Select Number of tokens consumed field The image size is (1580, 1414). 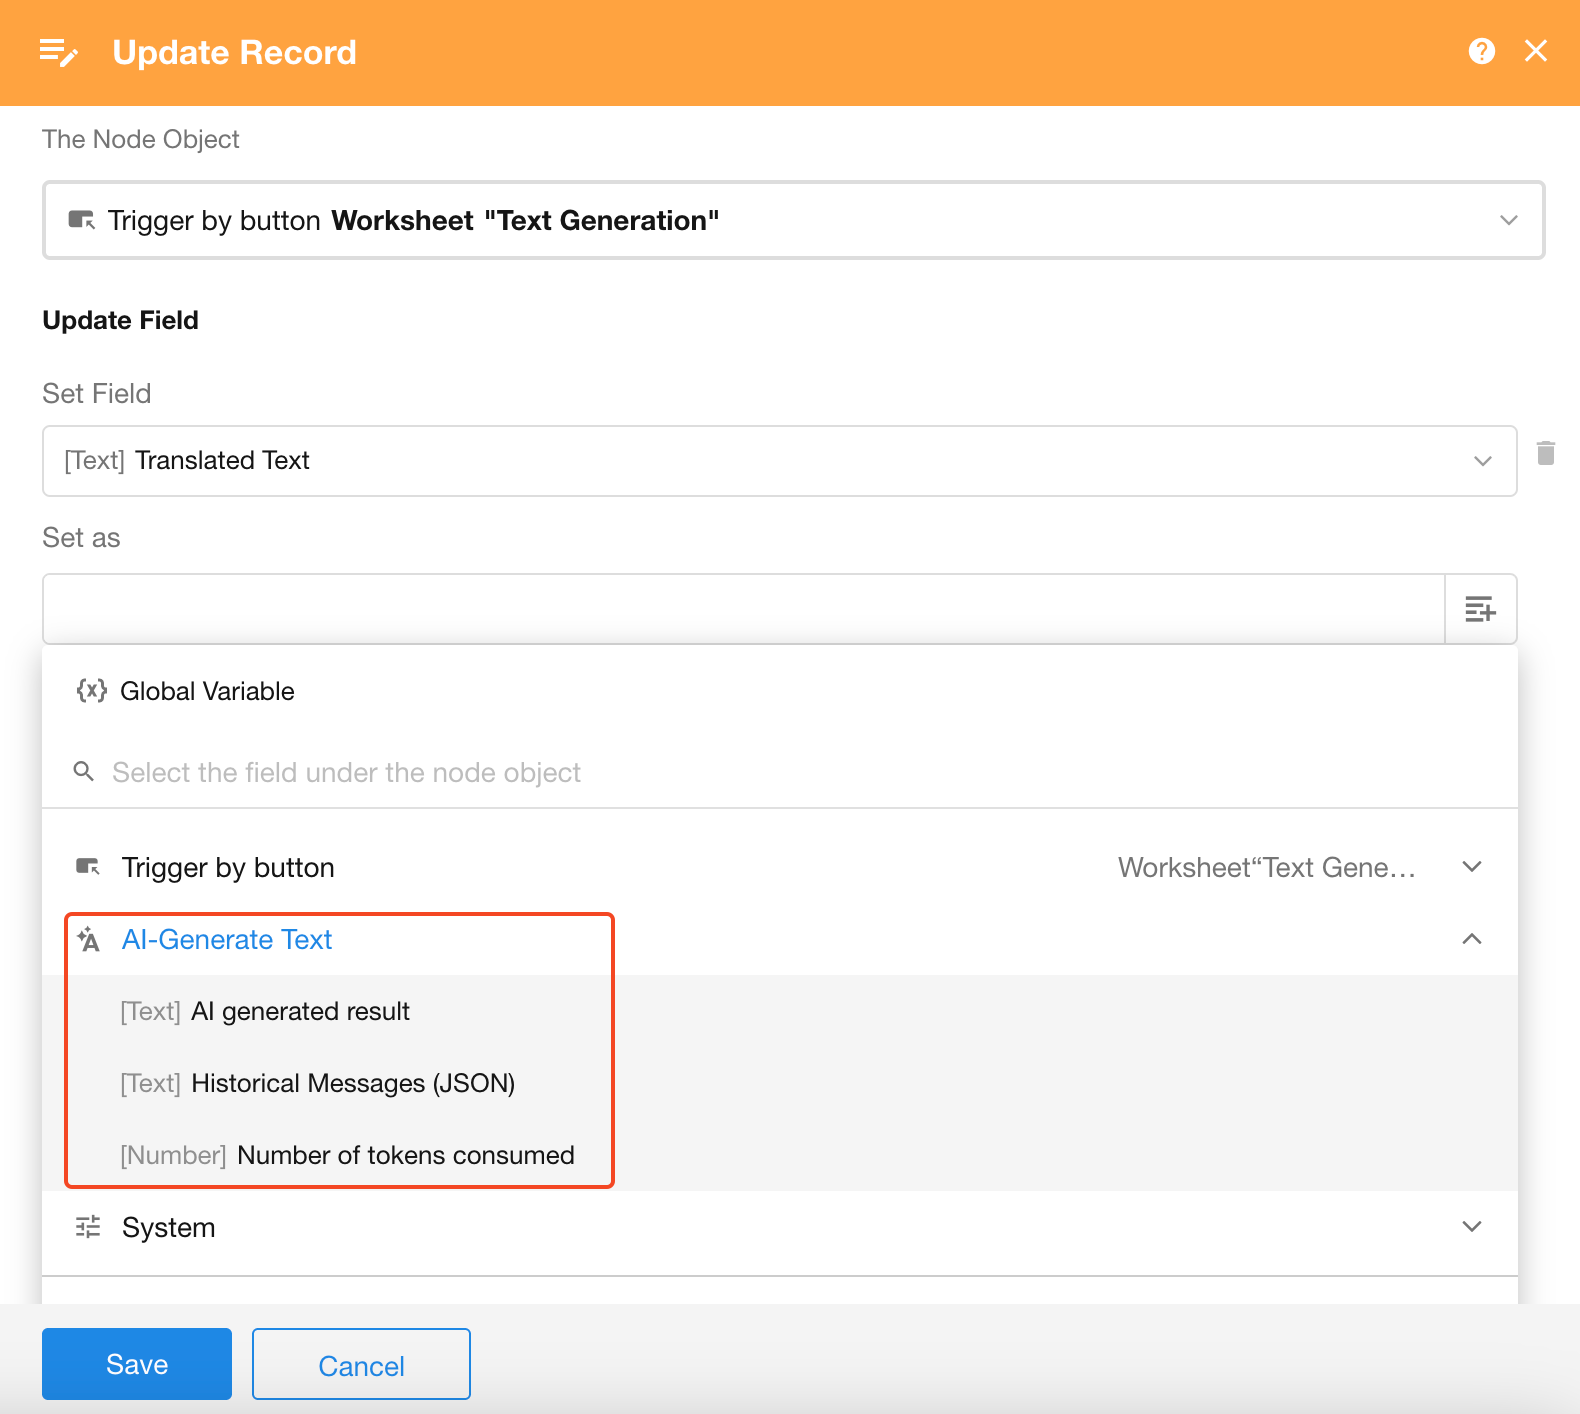pyautogui.click(x=405, y=1156)
